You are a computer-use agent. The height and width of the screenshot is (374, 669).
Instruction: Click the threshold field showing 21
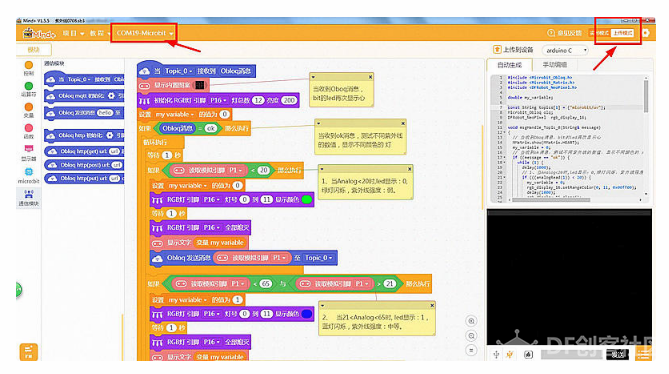[389, 284]
